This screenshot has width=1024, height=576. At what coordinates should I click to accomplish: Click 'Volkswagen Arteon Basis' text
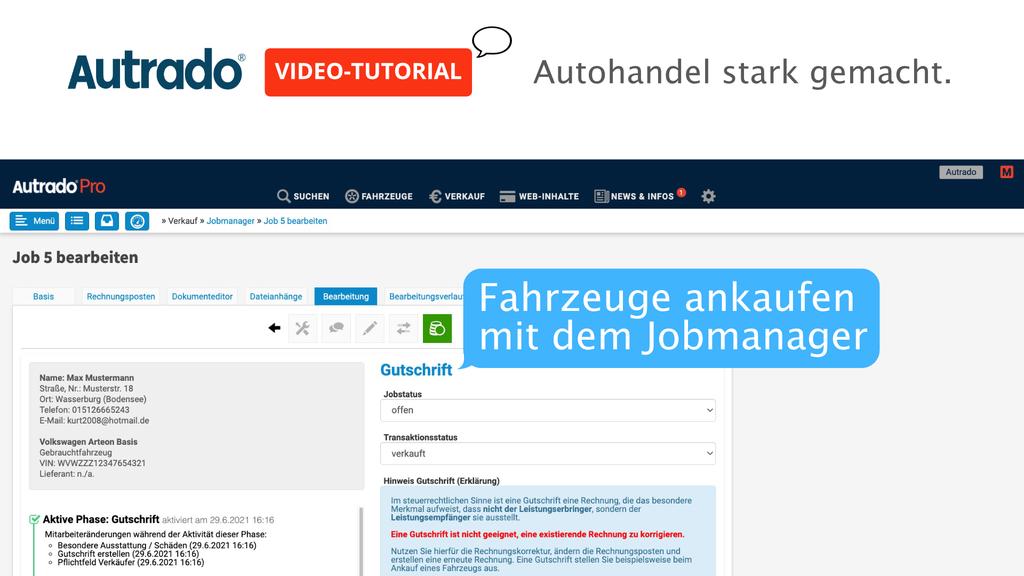tap(88, 441)
